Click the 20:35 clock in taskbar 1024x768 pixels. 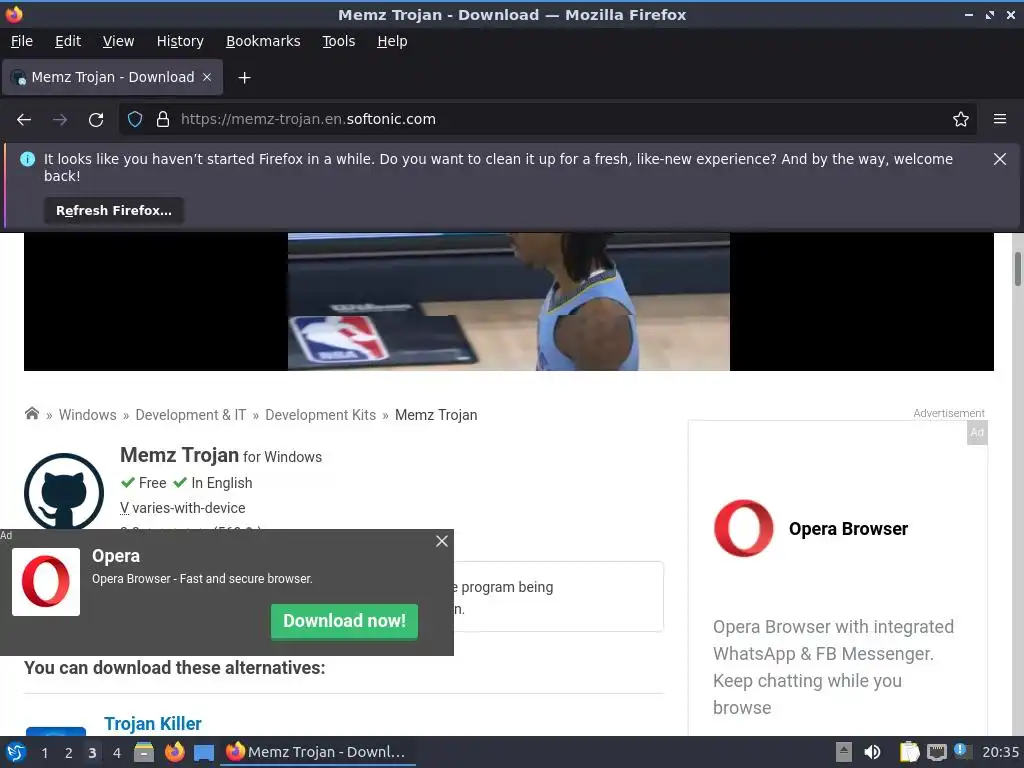coord(1000,752)
